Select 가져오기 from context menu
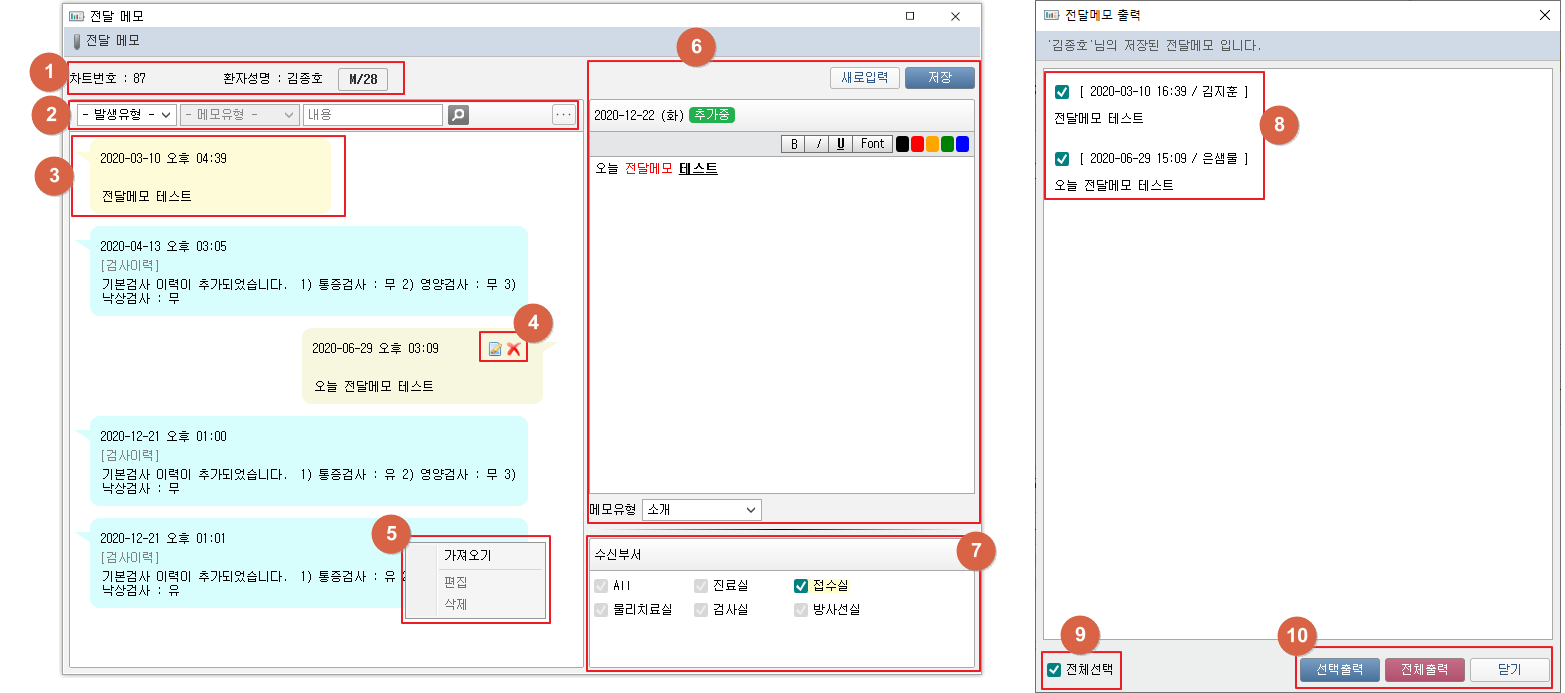This screenshot has width=1565, height=693. [x=467, y=556]
